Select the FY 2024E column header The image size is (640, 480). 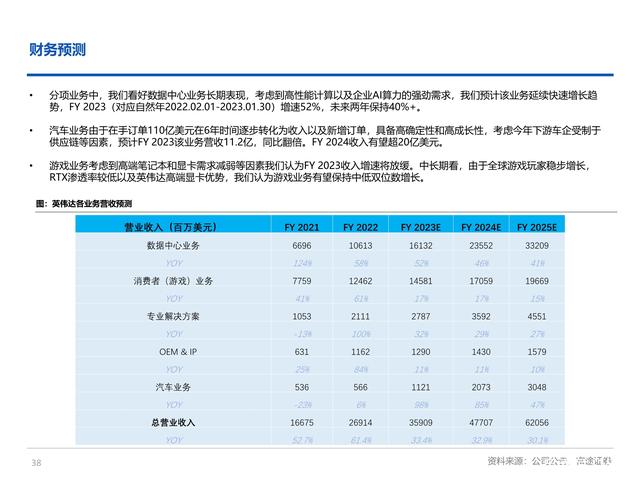click(x=481, y=227)
